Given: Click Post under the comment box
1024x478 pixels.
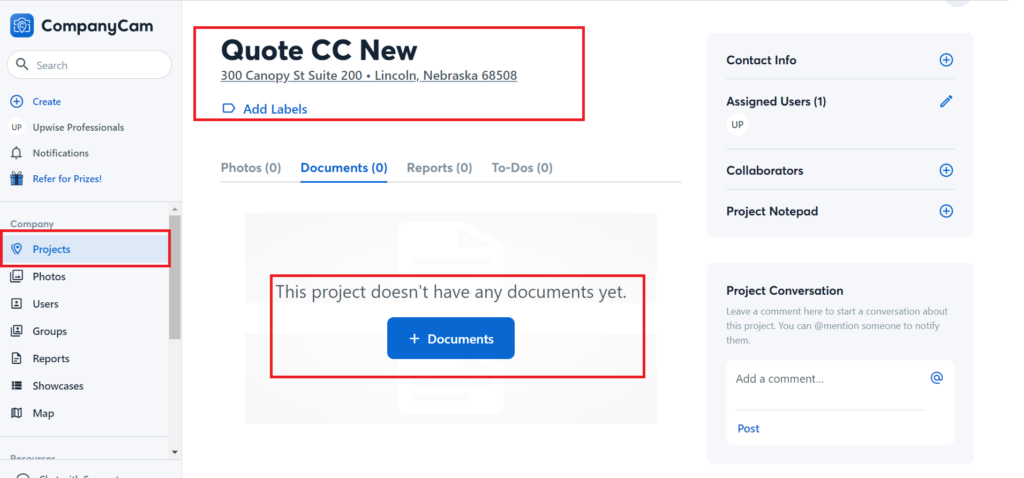Looking at the screenshot, I should 748,428.
